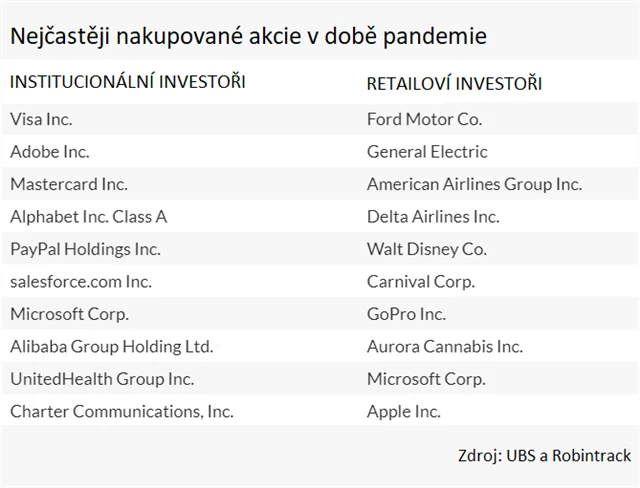The width and height of the screenshot is (640, 488).
Task: Select Apple Inc. in the retail column
Action: pos(404,411)
